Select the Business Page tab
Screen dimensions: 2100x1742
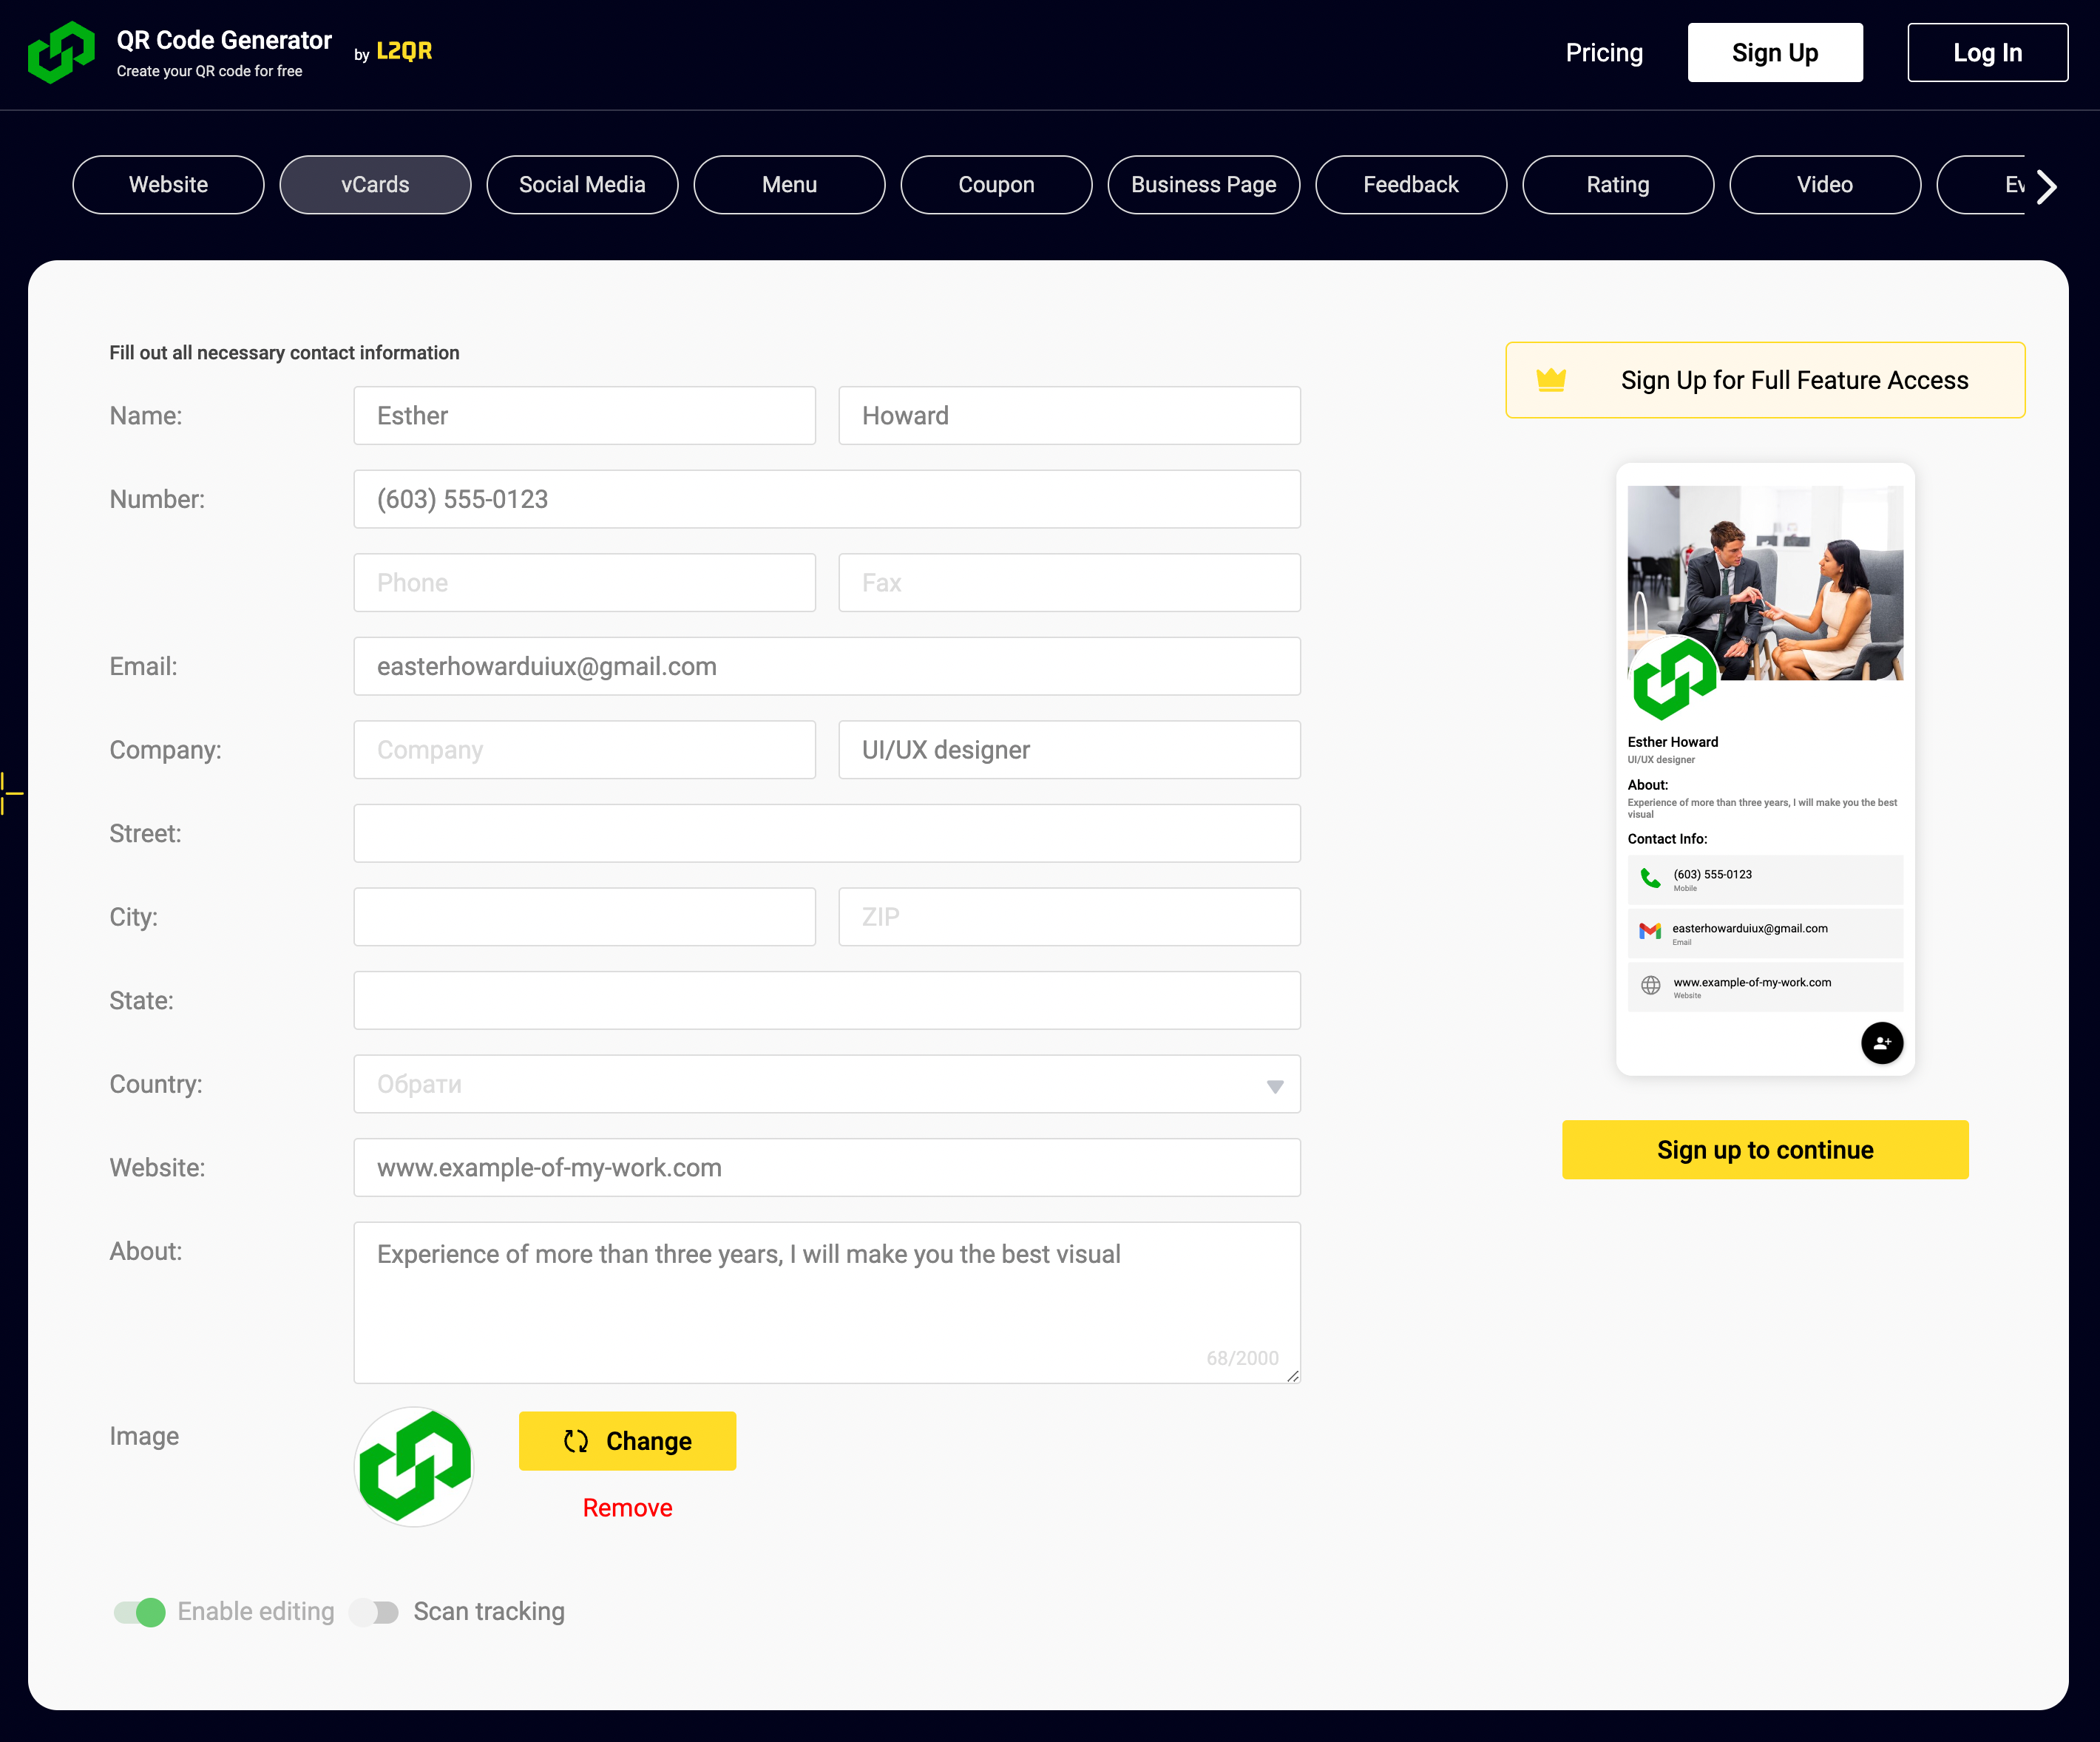click(1203, 185)
